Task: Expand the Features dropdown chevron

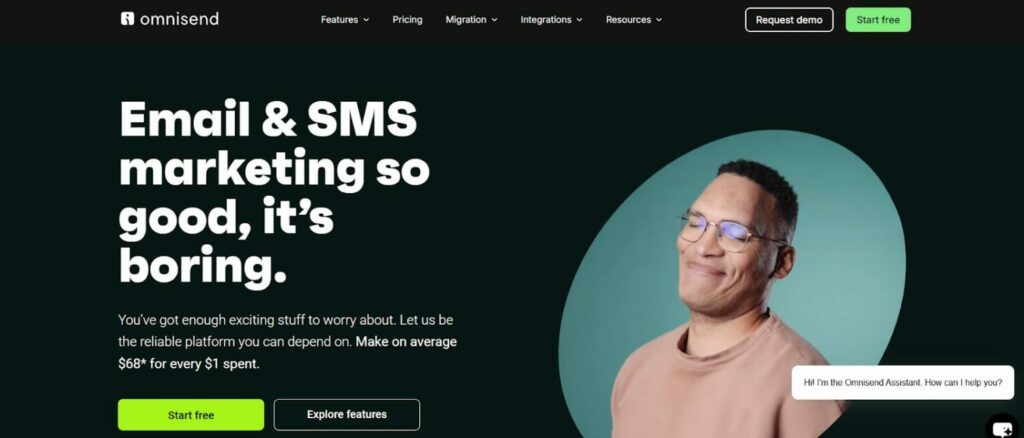Action: click(x=366, y=20)
